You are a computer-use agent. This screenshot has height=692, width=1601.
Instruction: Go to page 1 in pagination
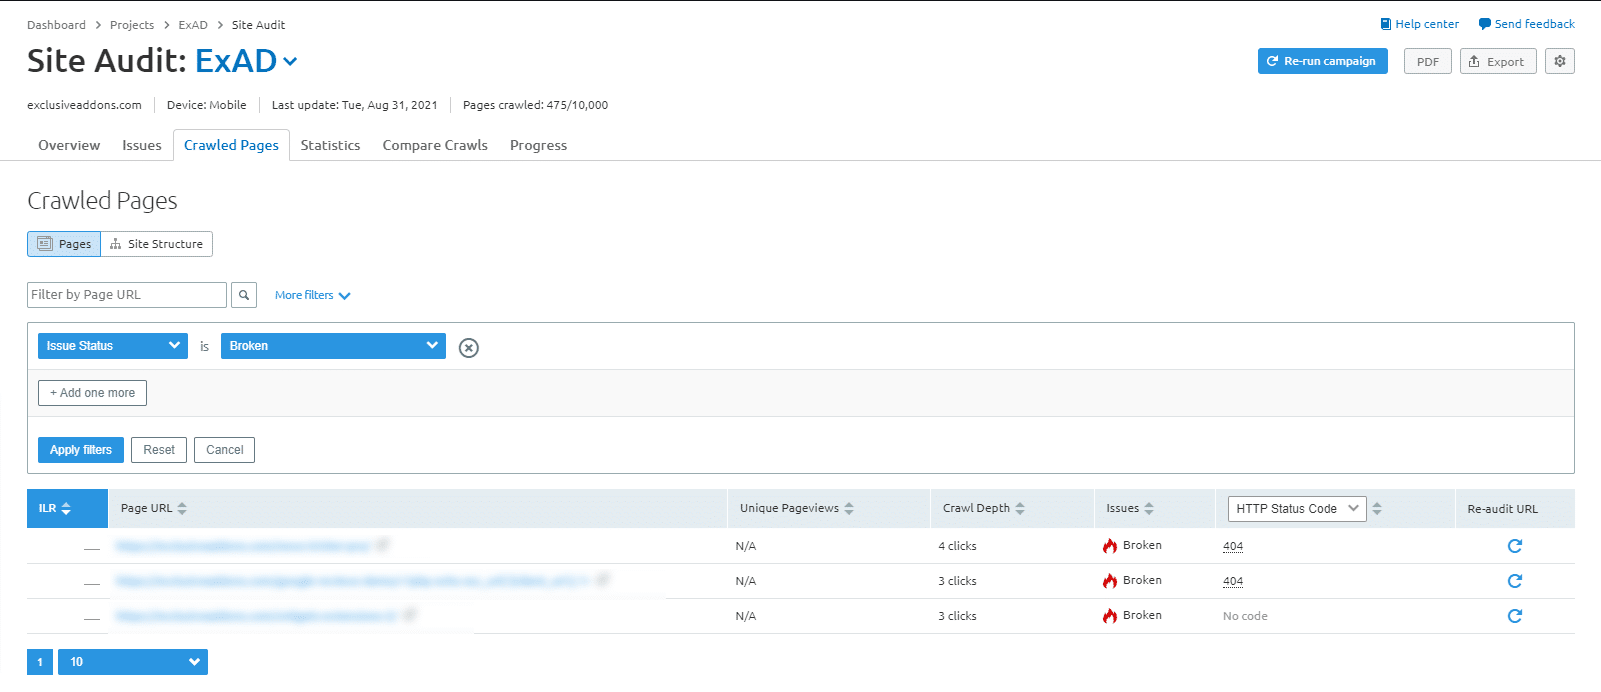(x=40, y=662)
